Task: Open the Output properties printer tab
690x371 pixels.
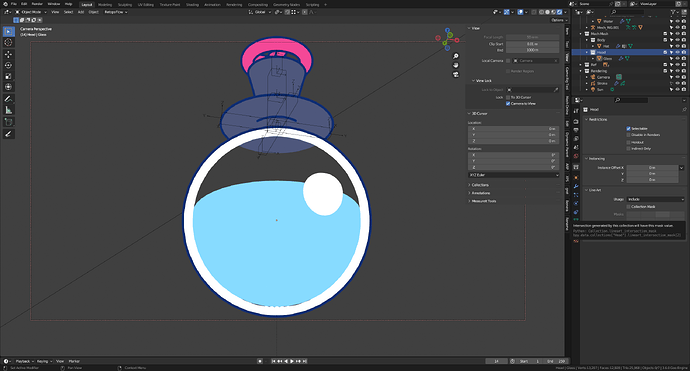Action: point(576,129)
